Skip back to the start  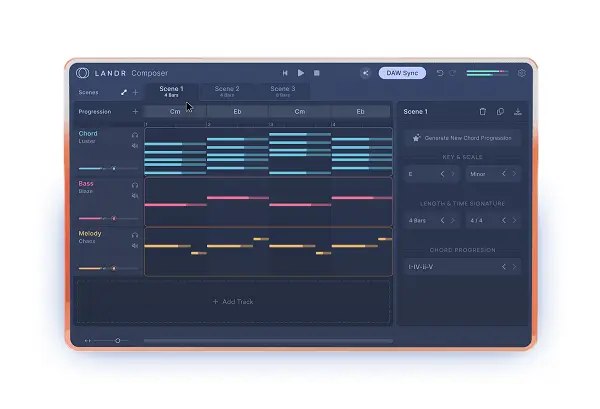tap(285, 73)
